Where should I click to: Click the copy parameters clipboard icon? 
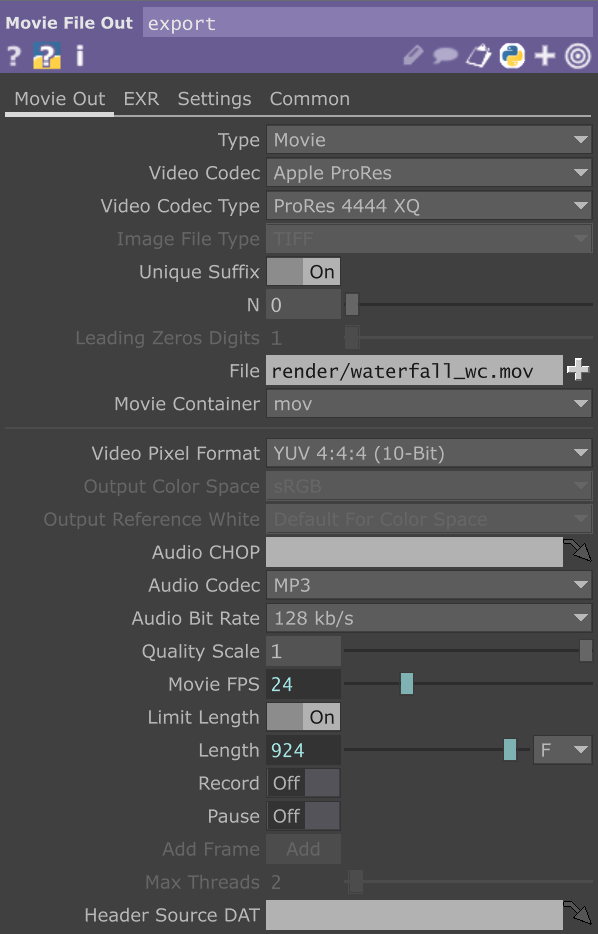coord(478,57)
